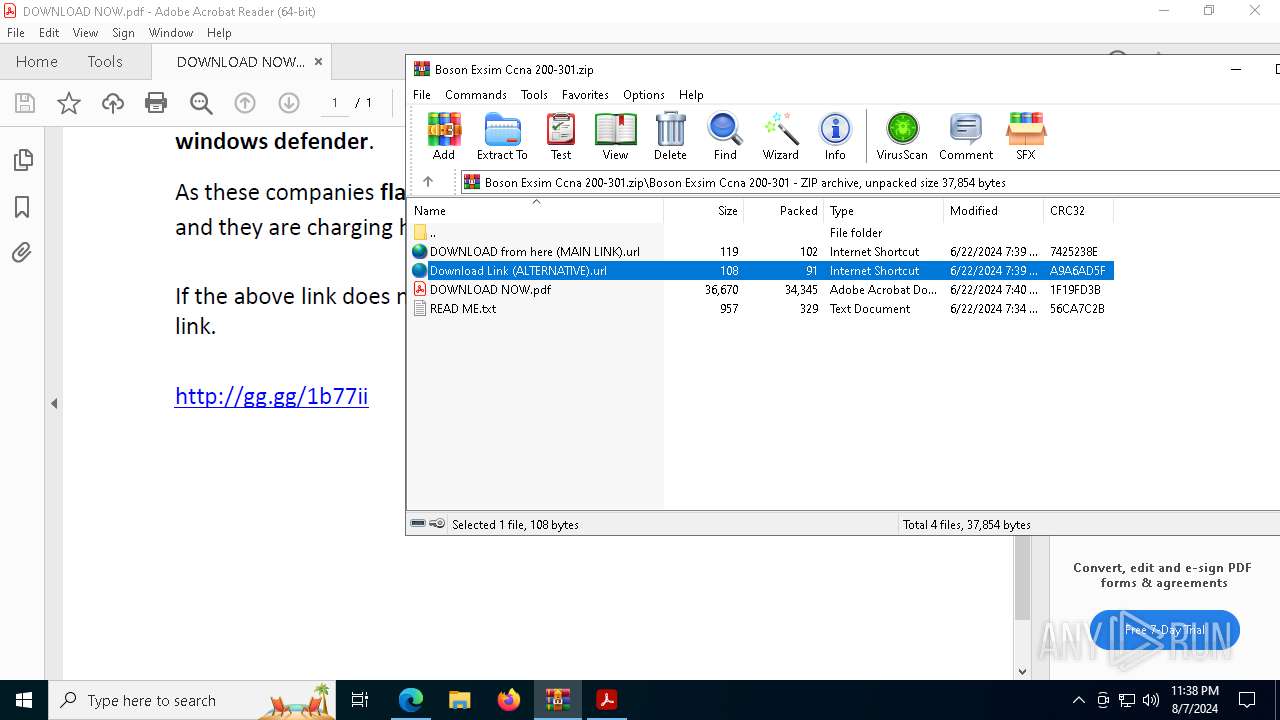
Task: Open Acrobat Edit menu
Action: coord(49,32)
